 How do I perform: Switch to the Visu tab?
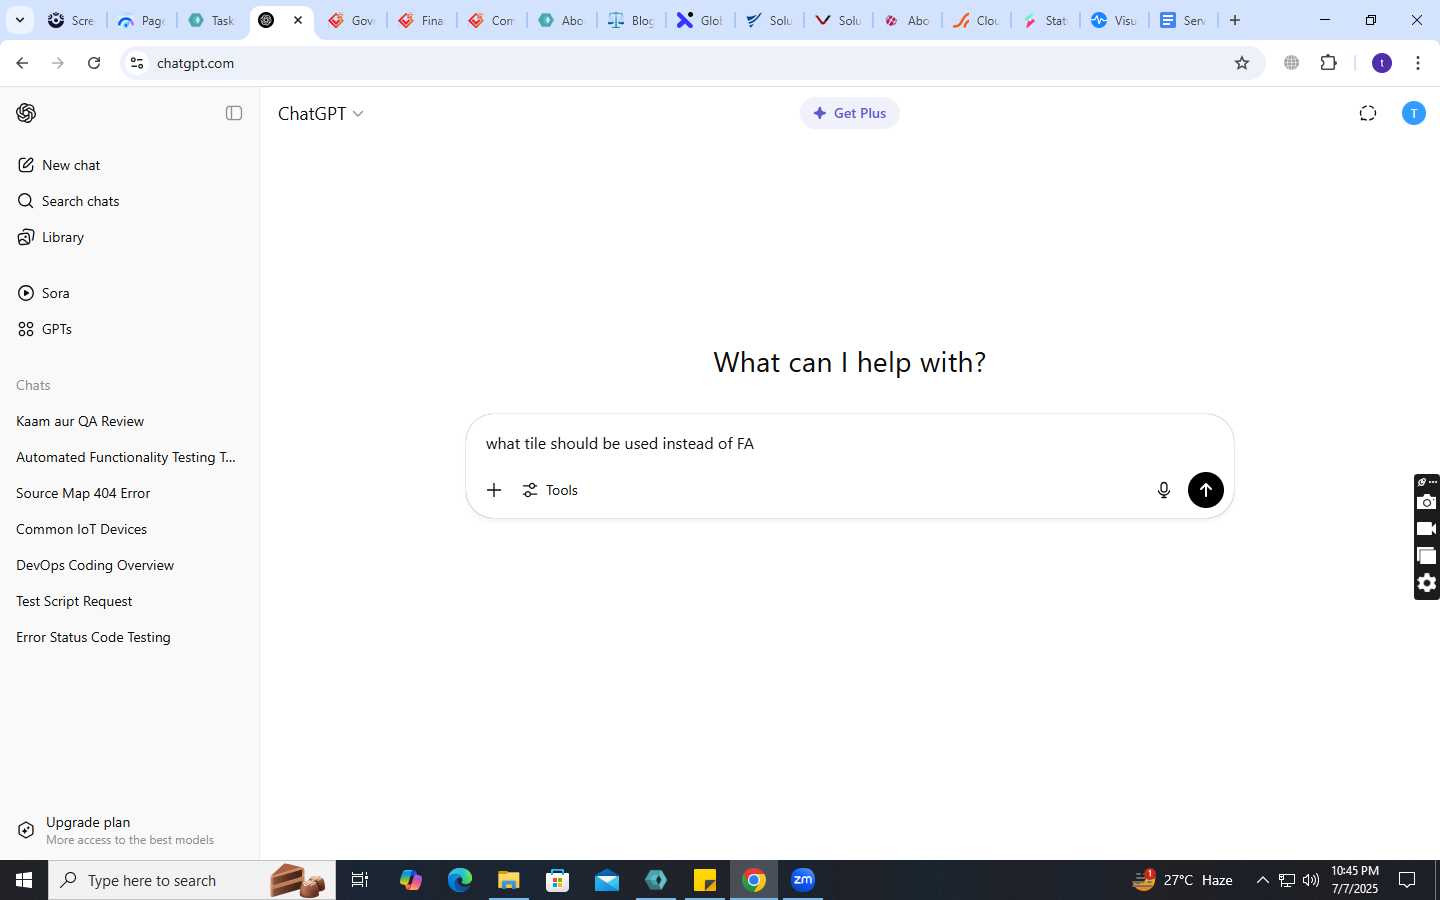(x=1114, y=20)
